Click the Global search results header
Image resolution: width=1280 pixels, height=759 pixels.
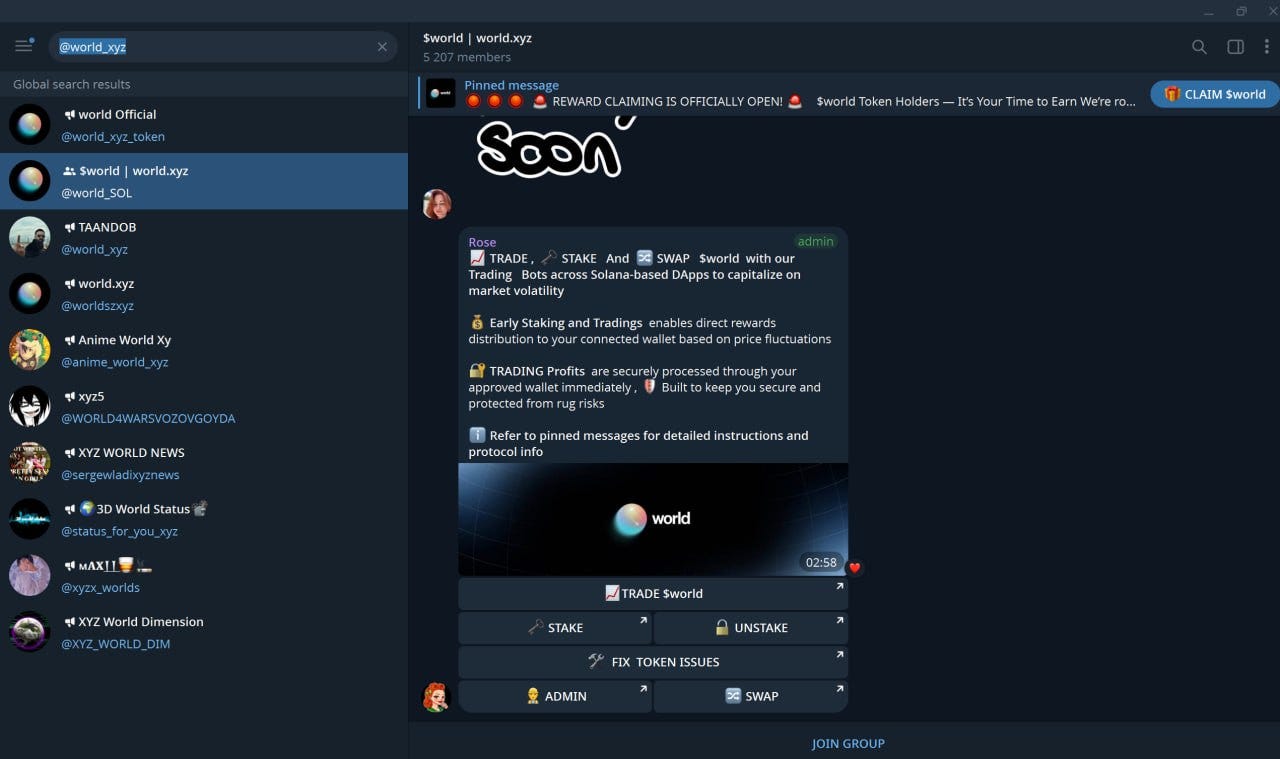point(72,84)
